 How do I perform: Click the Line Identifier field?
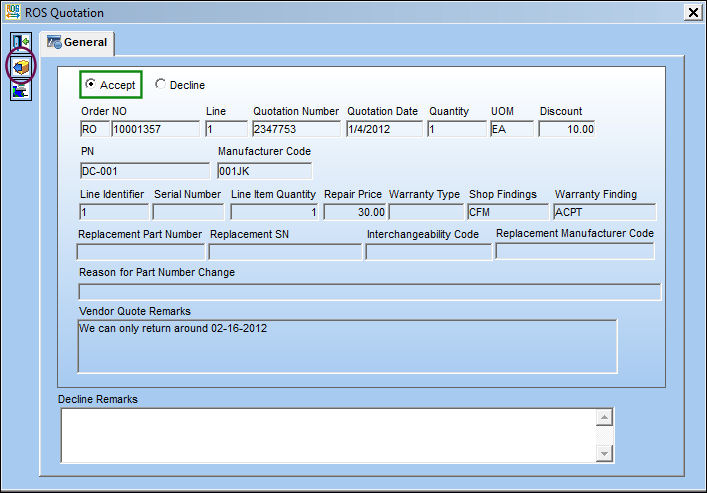coord(114,212)
